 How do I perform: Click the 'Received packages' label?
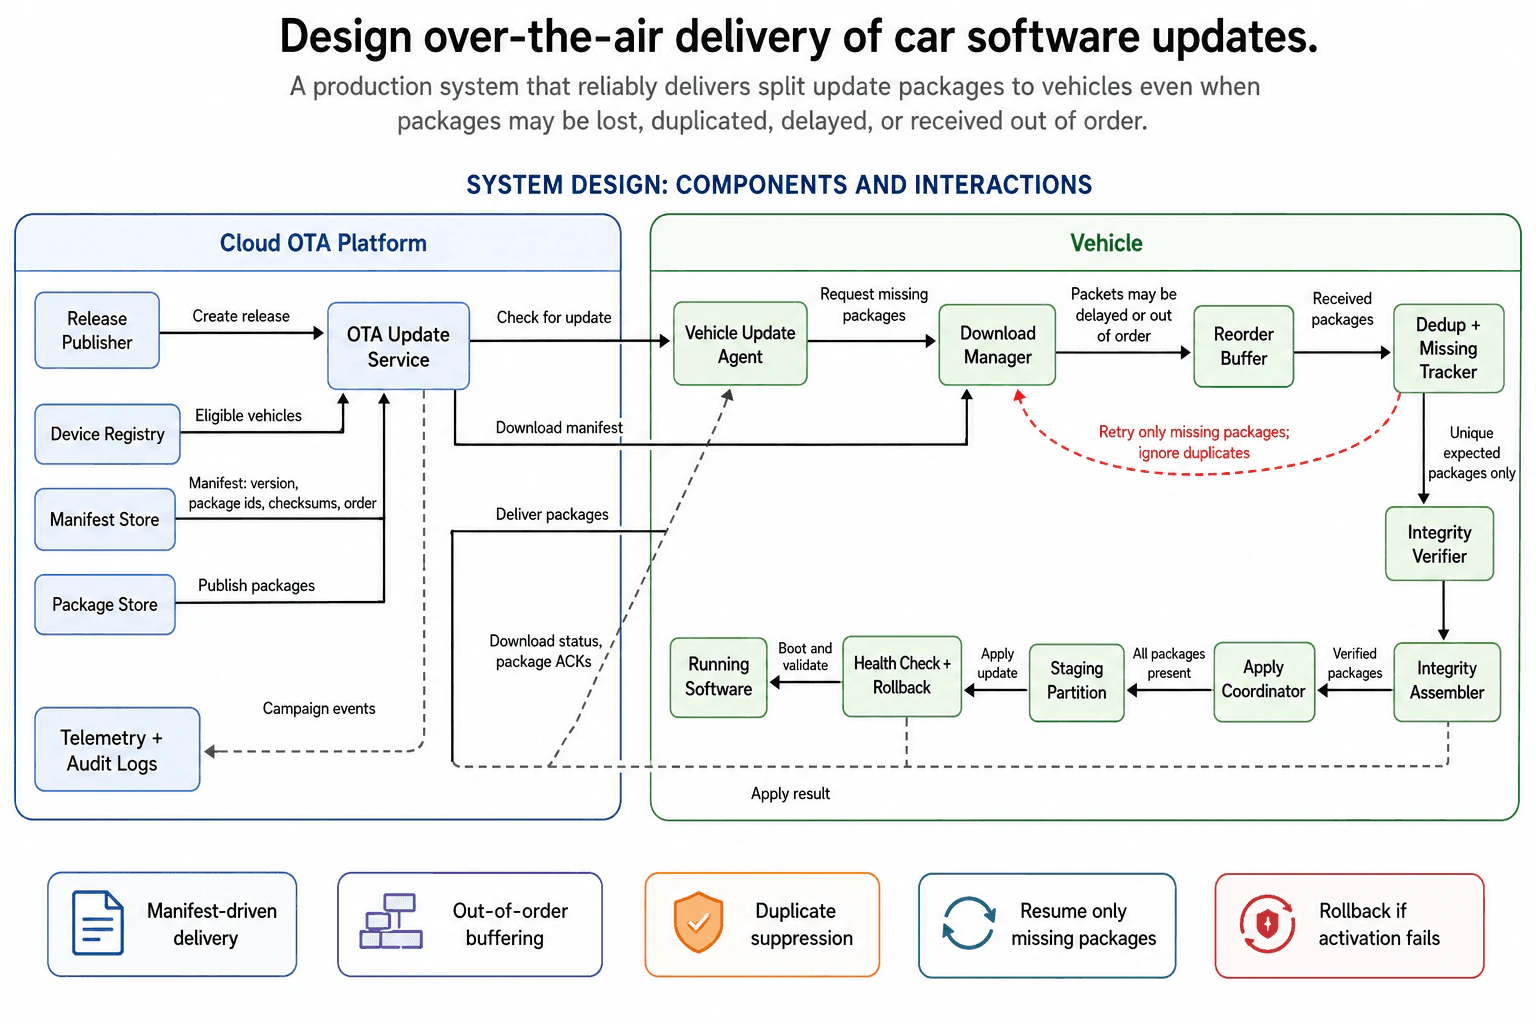point(1342,309)
